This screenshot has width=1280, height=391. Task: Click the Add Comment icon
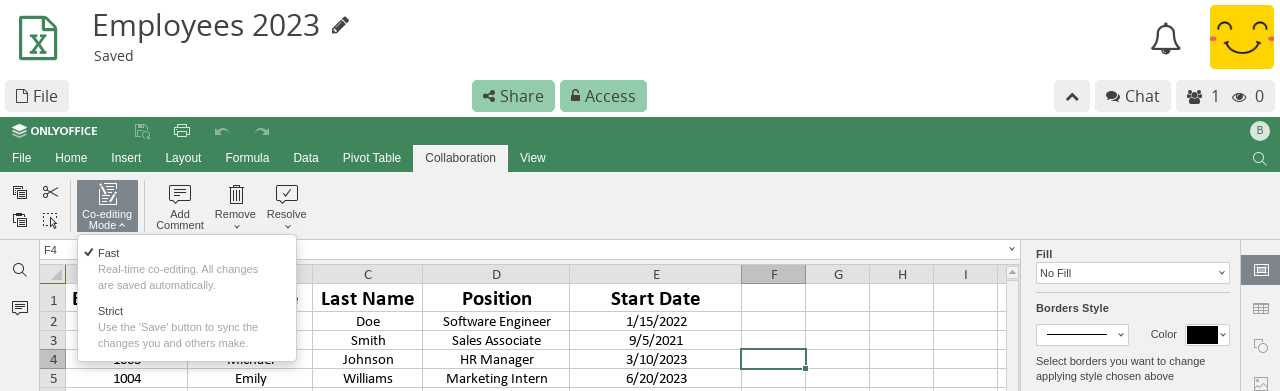180,194
